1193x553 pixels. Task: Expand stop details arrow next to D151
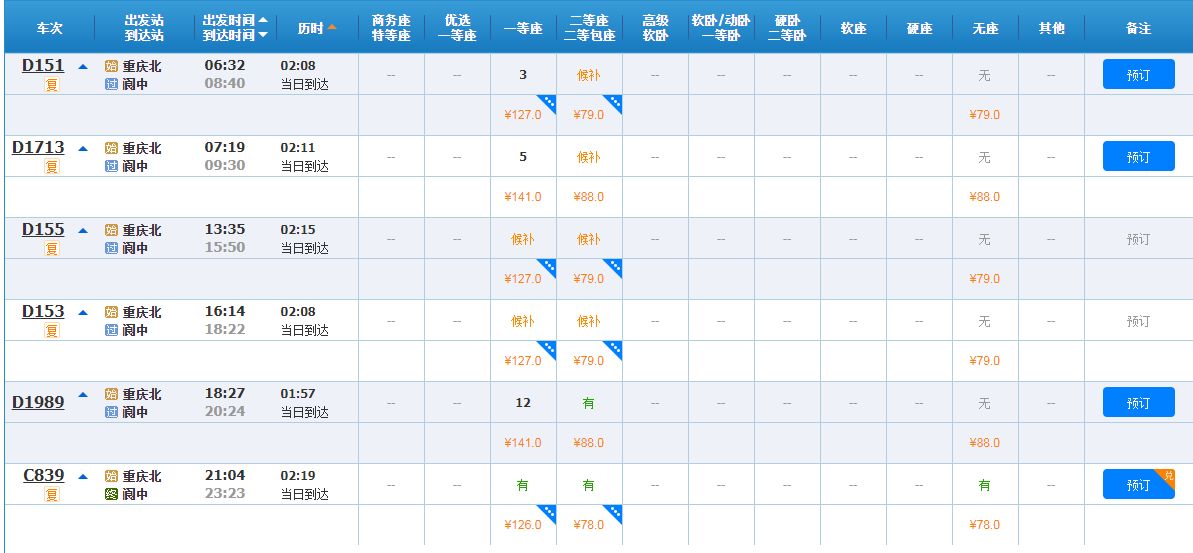click(x=83, y=66)
